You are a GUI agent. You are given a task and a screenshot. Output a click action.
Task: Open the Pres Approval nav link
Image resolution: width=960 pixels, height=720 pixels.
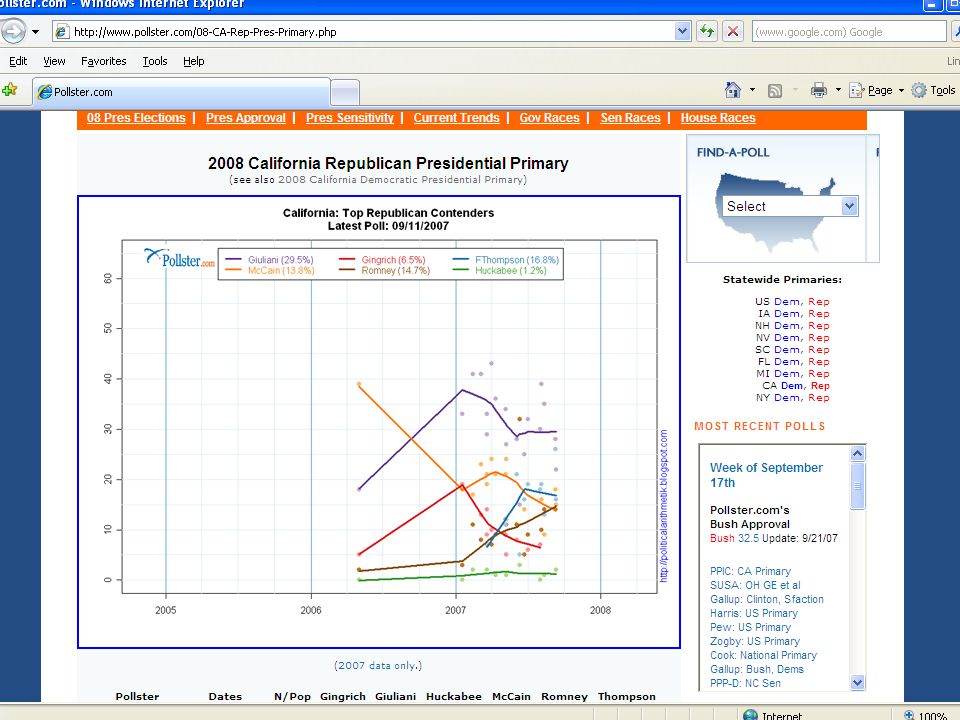(x=246, y=118)
